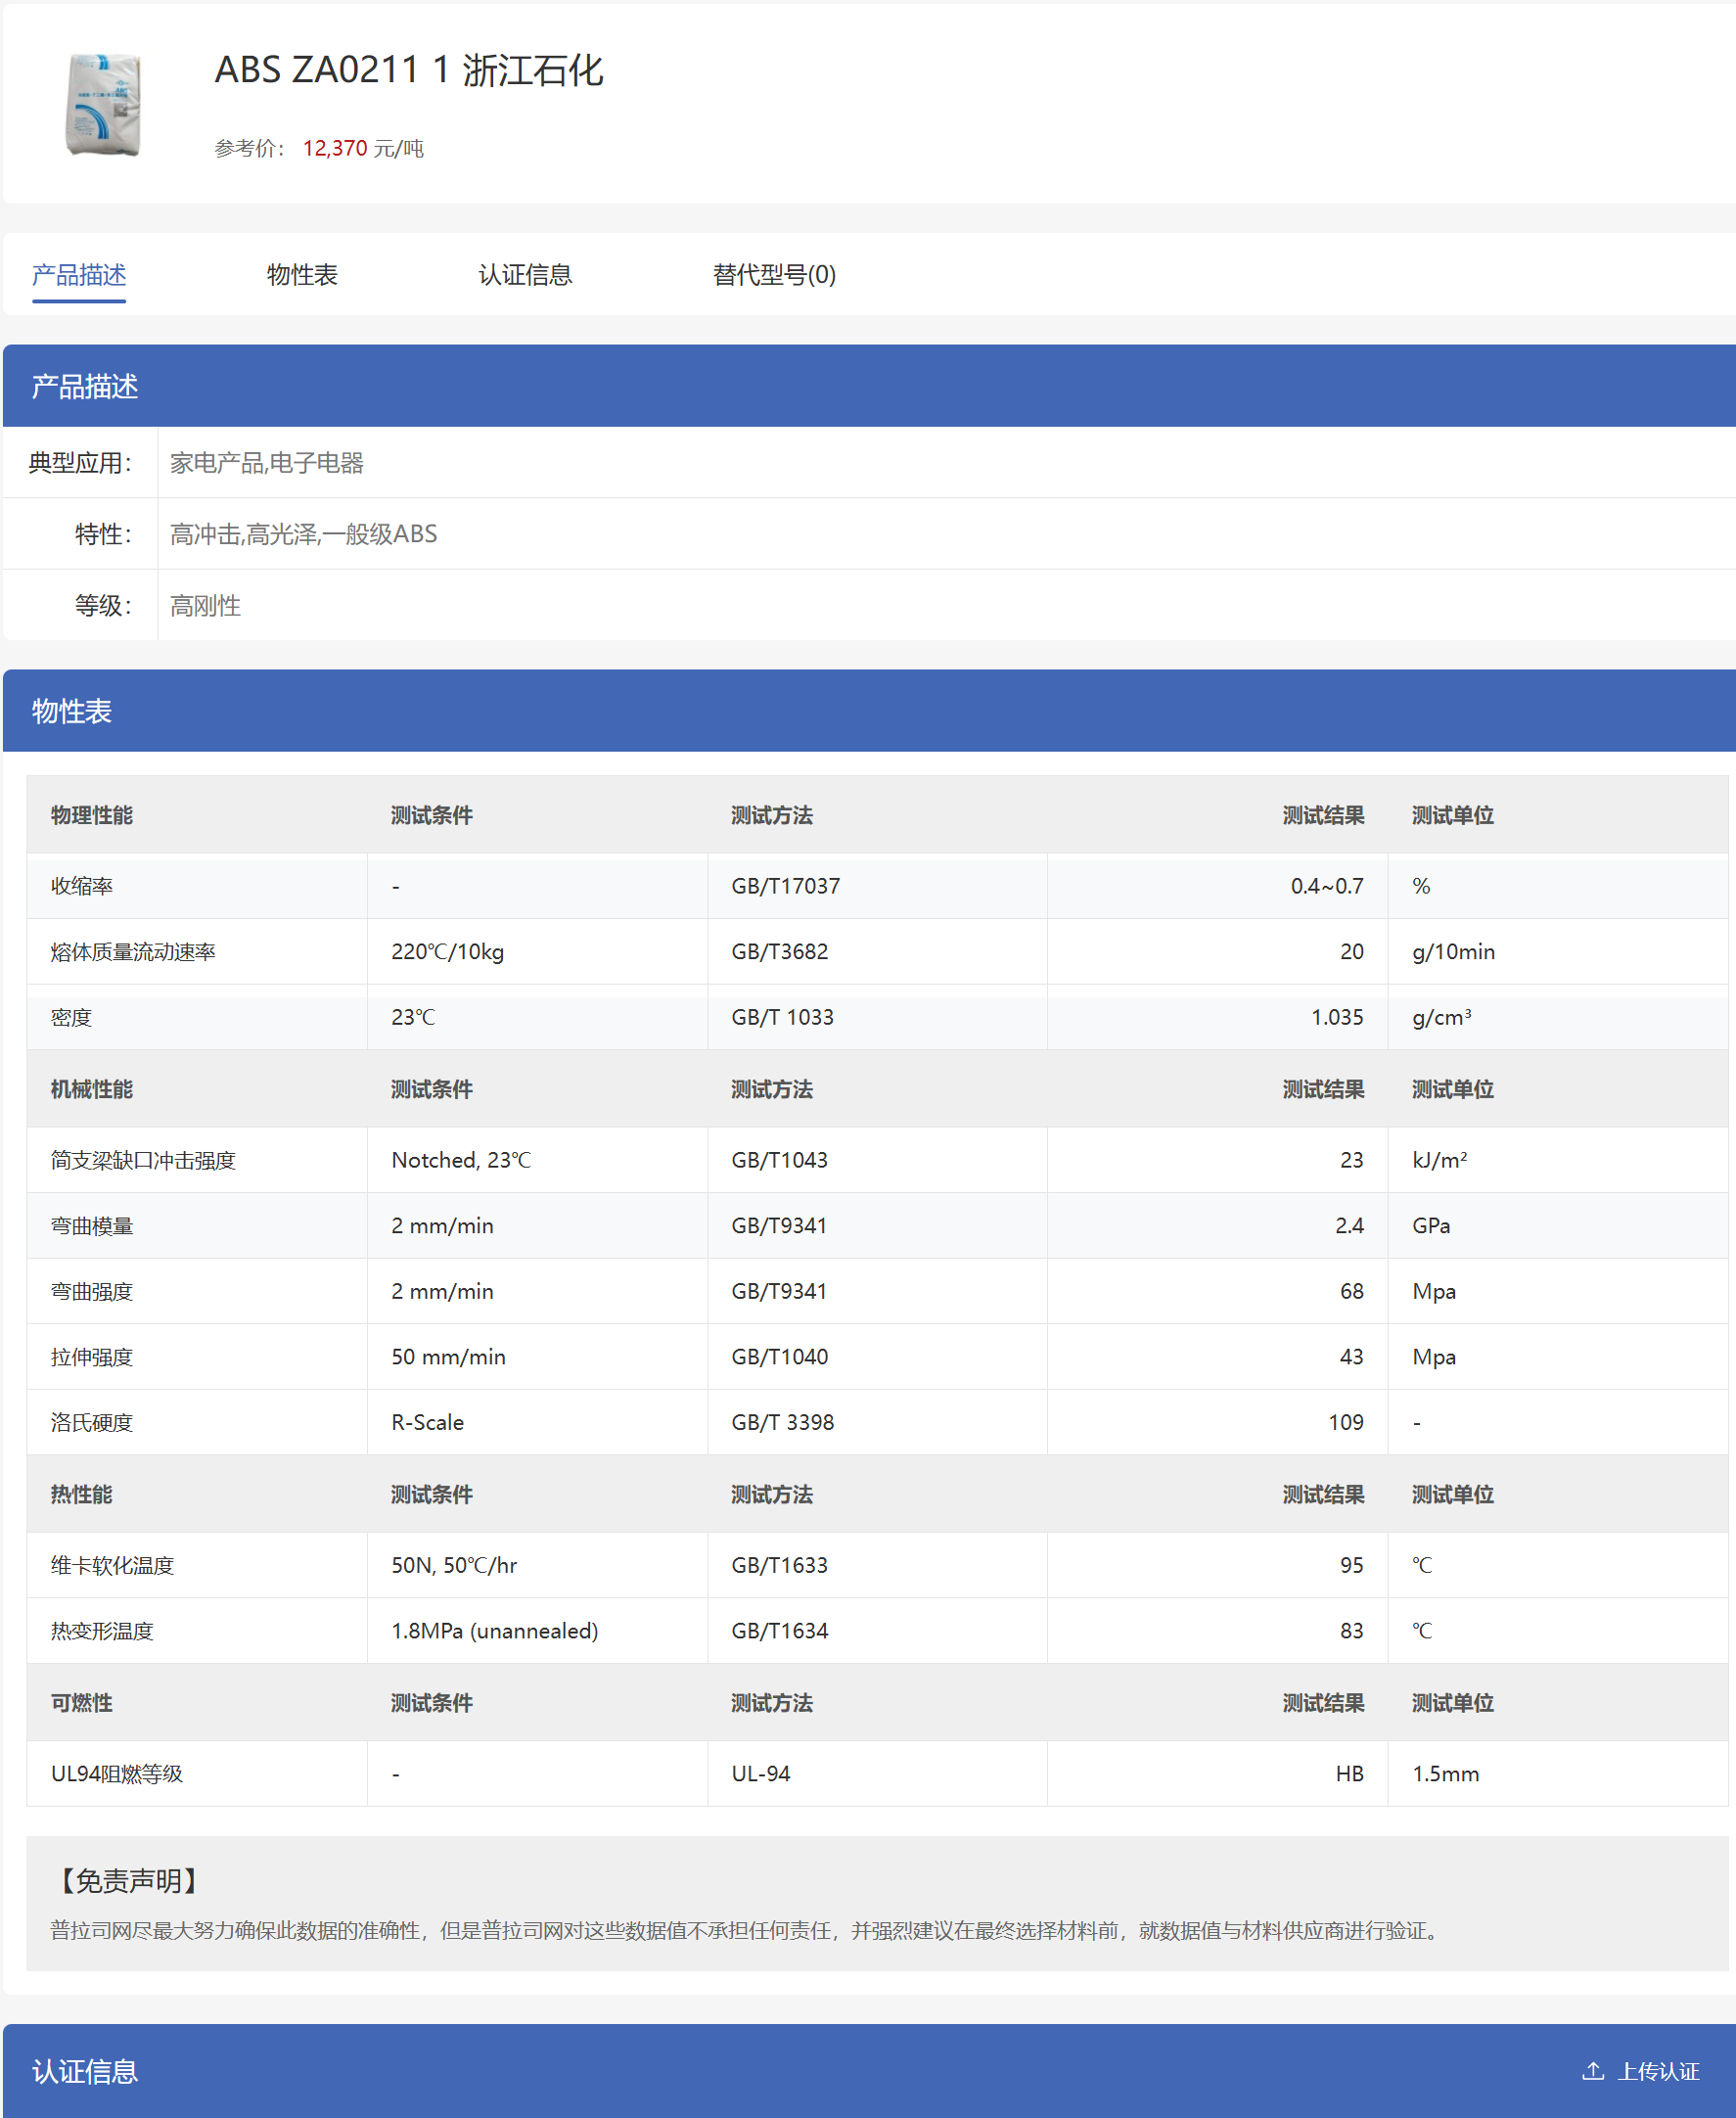Click the 【免责声明】 heading

coord(128,1881)
